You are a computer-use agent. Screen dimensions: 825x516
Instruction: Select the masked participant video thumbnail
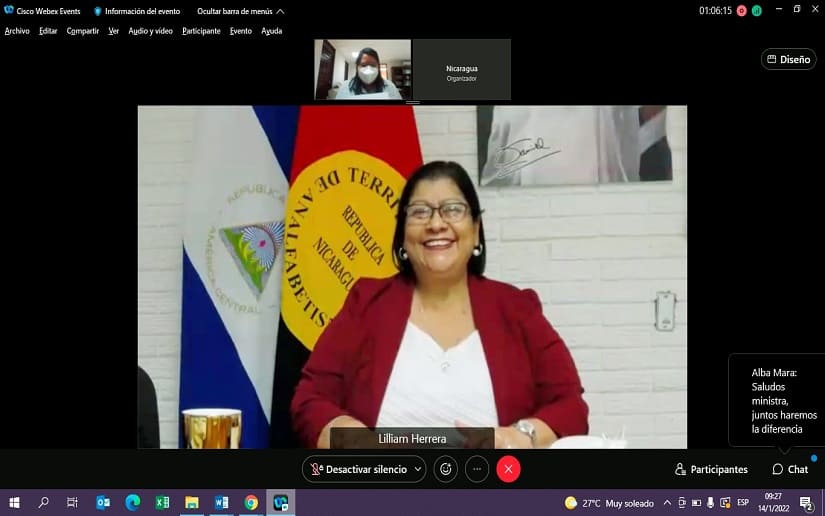pyautogui.click(x=362, y=70)
